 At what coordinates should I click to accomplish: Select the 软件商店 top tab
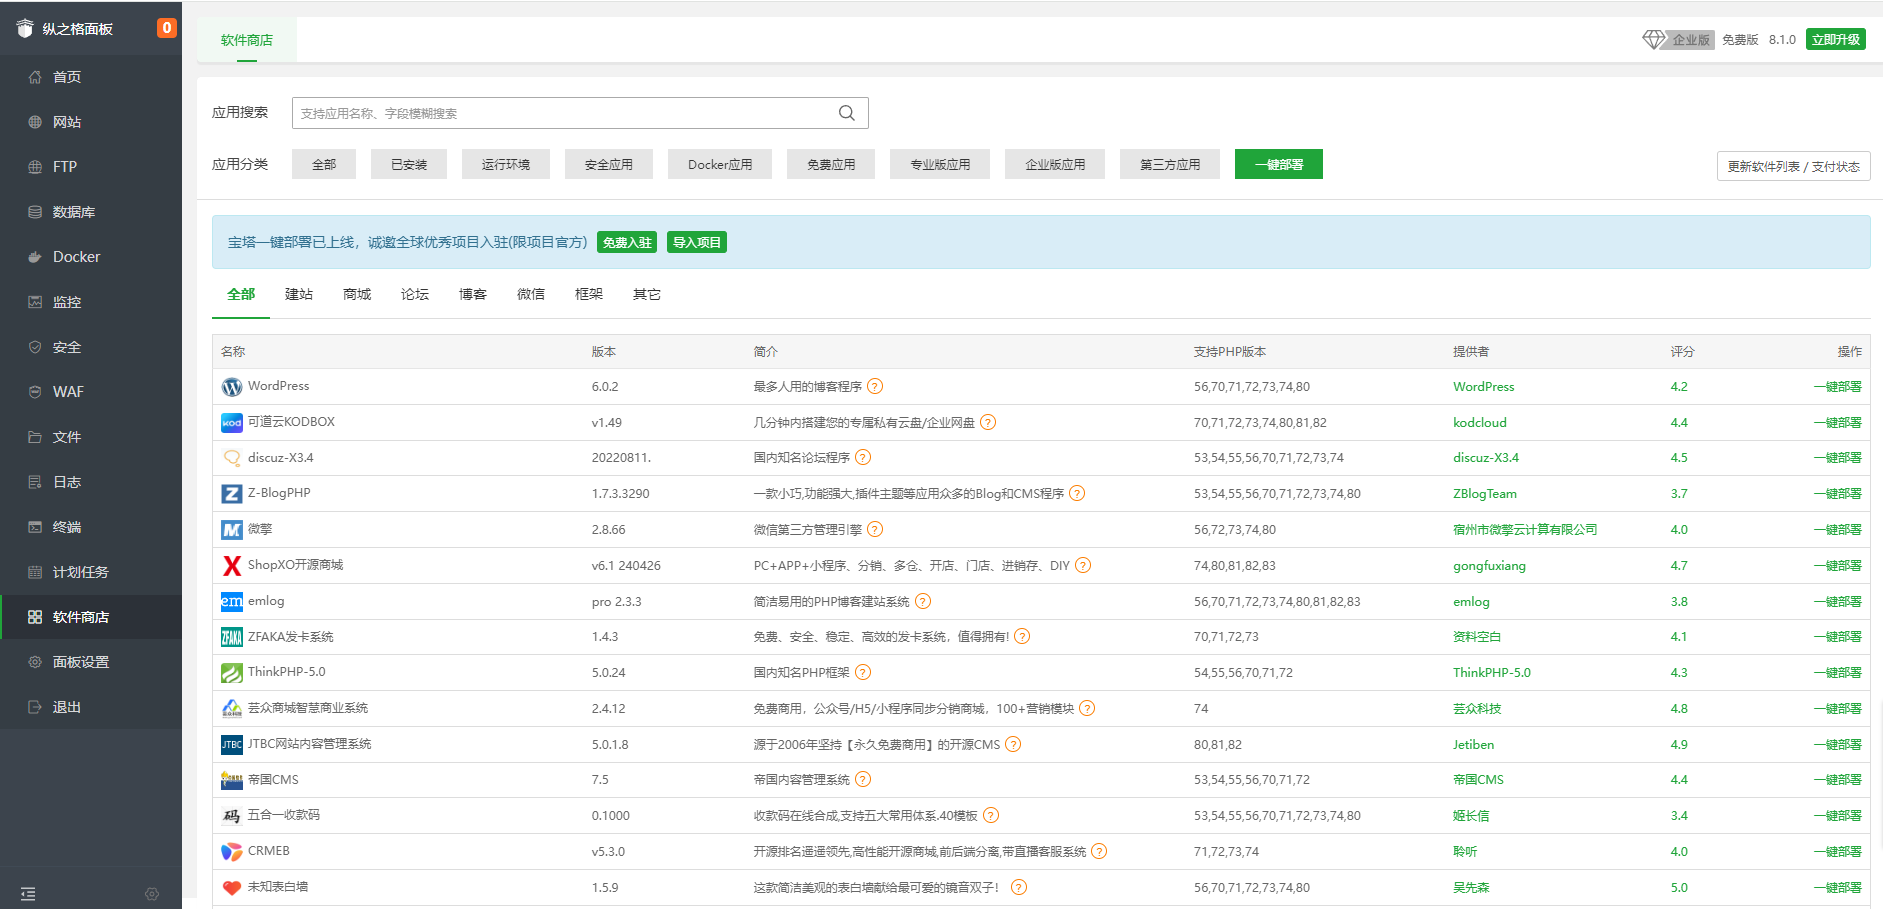point(247,40)
